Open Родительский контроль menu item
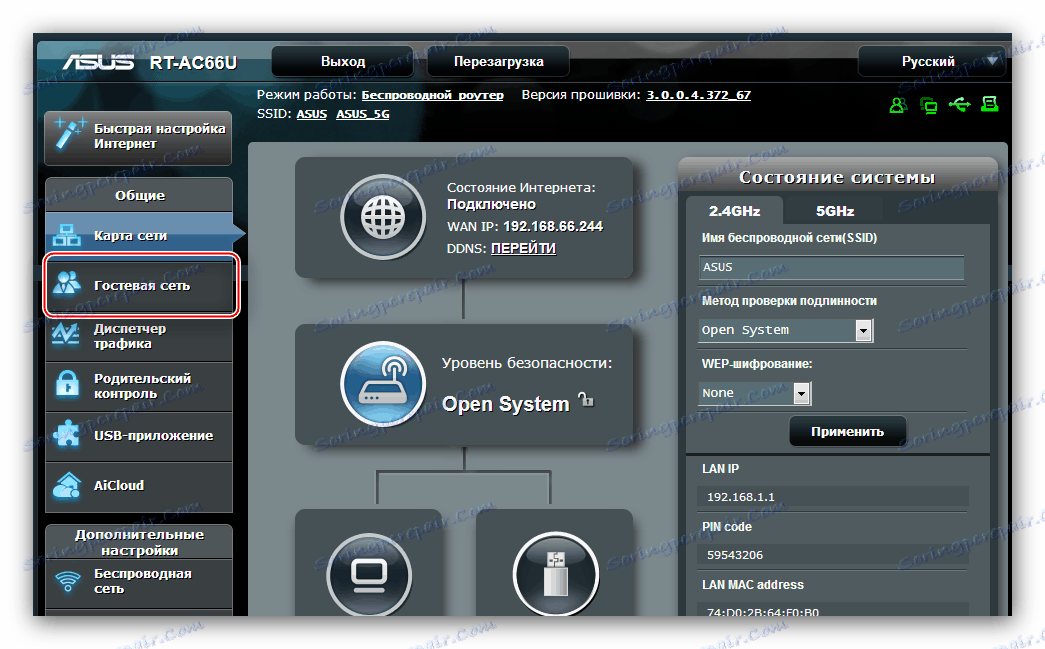This screenshot has width=1045, height=649. [139, 386]
